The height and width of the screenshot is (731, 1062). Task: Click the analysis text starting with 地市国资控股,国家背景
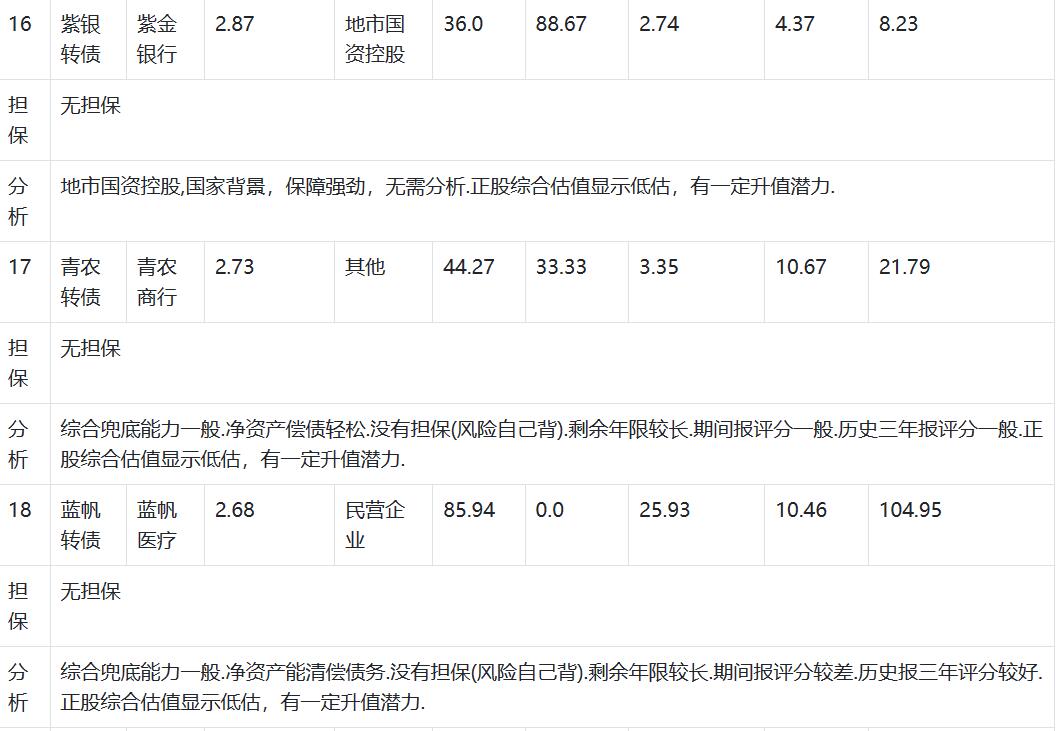pyautogui.click(x=448, y=186)
